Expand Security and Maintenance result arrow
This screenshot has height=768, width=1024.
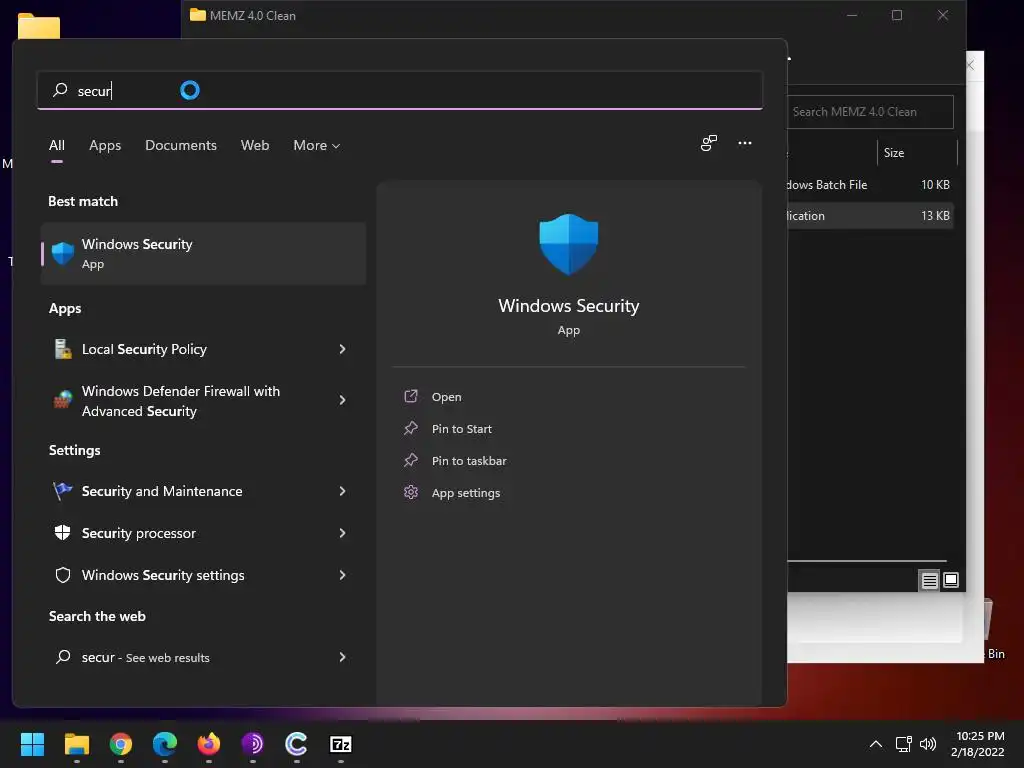click(x=342, y=491)
